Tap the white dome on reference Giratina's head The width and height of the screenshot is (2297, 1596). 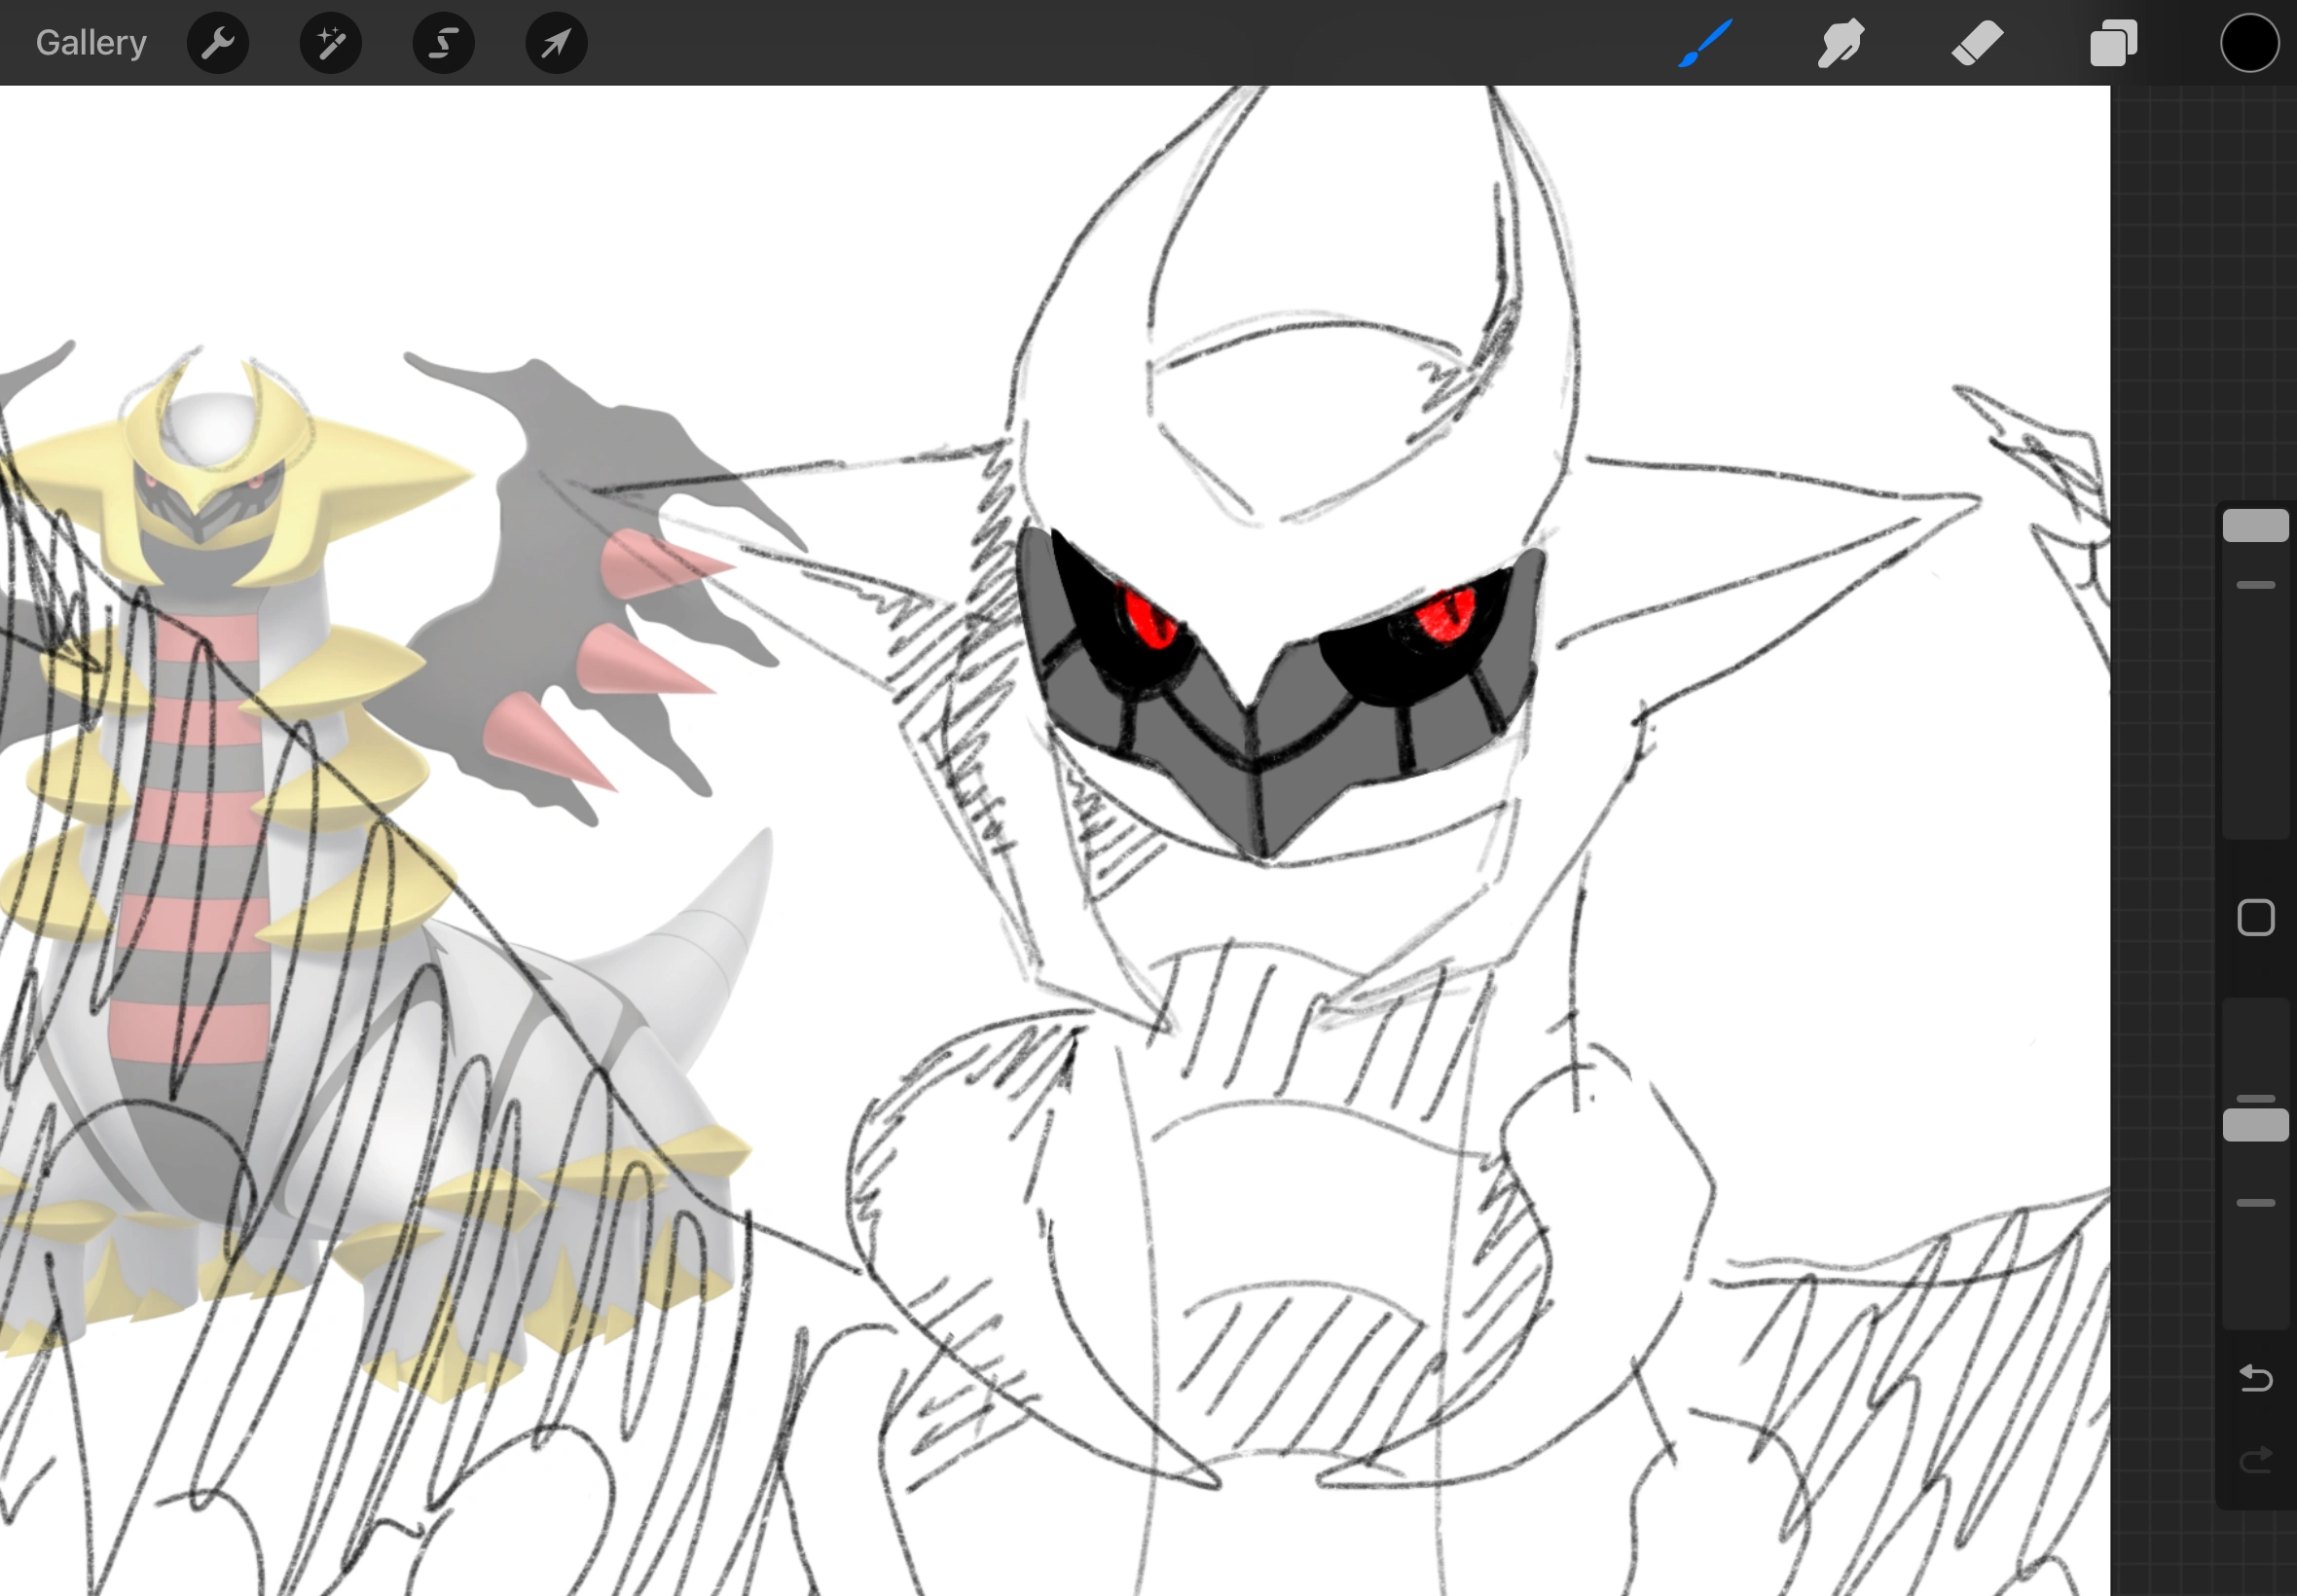(212, 428)
